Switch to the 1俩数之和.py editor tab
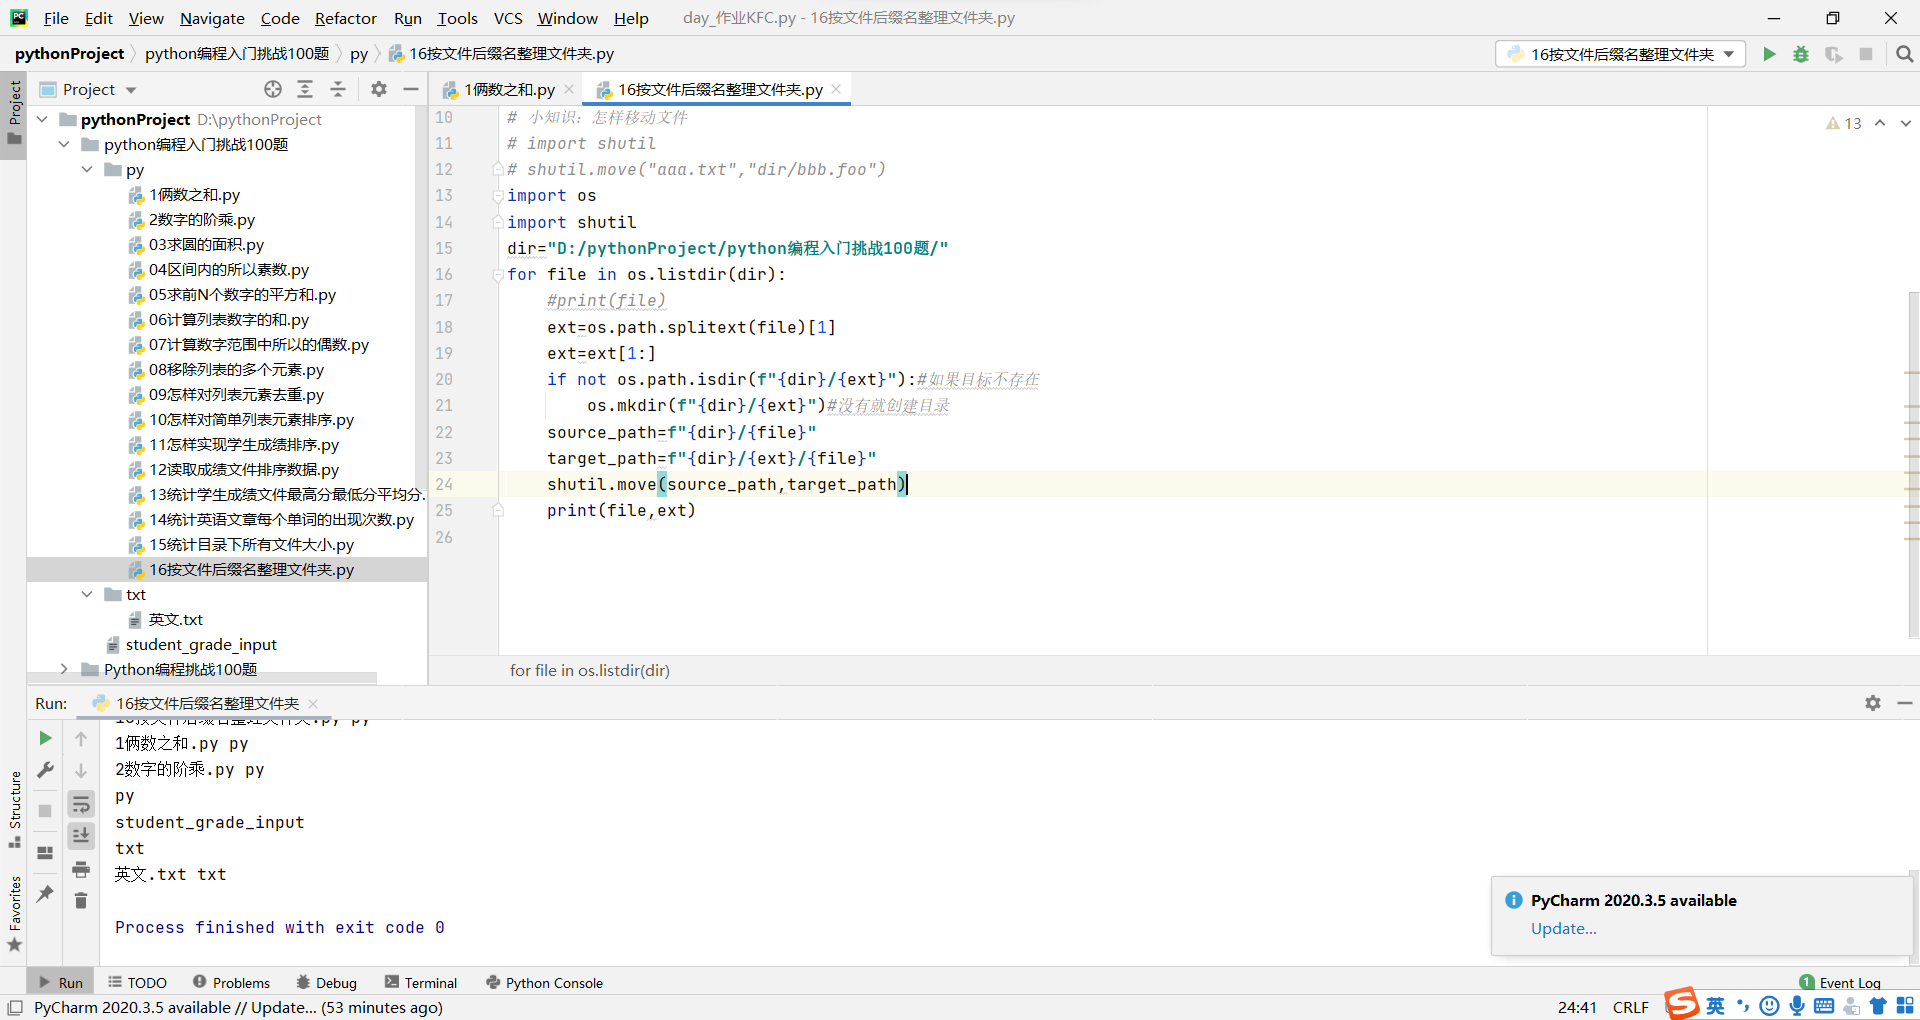Viewport: 1920px width, 1020px height. 509,89
